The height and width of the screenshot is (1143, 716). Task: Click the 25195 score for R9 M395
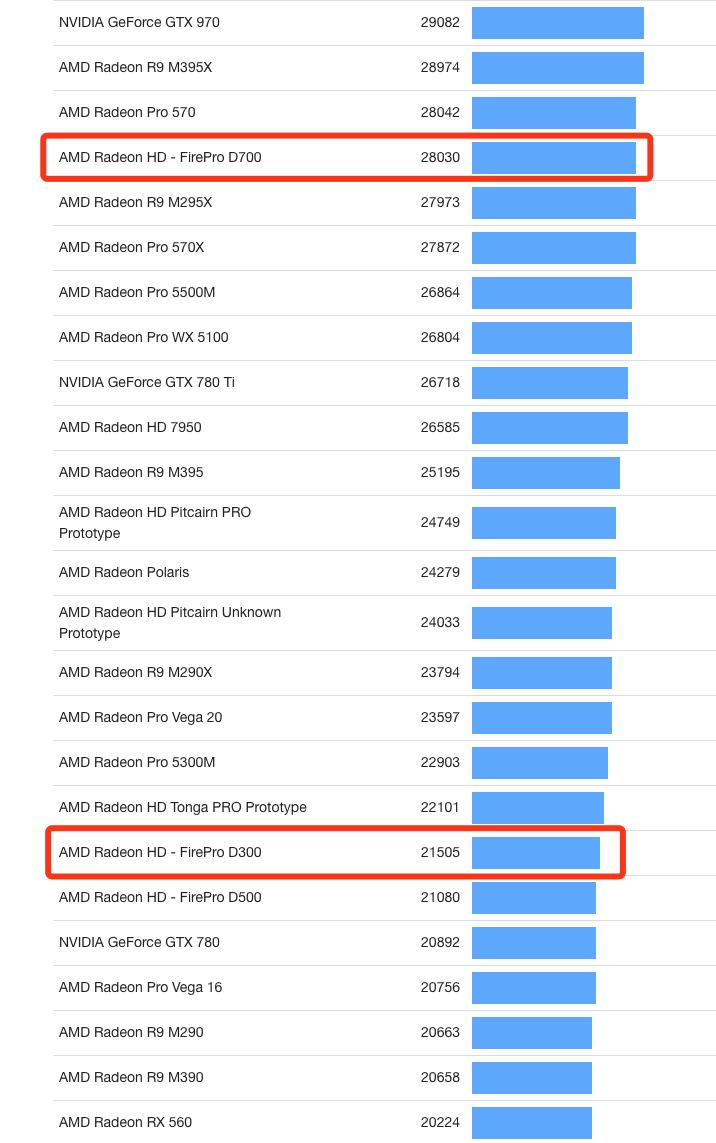click(x=440, y=472)
